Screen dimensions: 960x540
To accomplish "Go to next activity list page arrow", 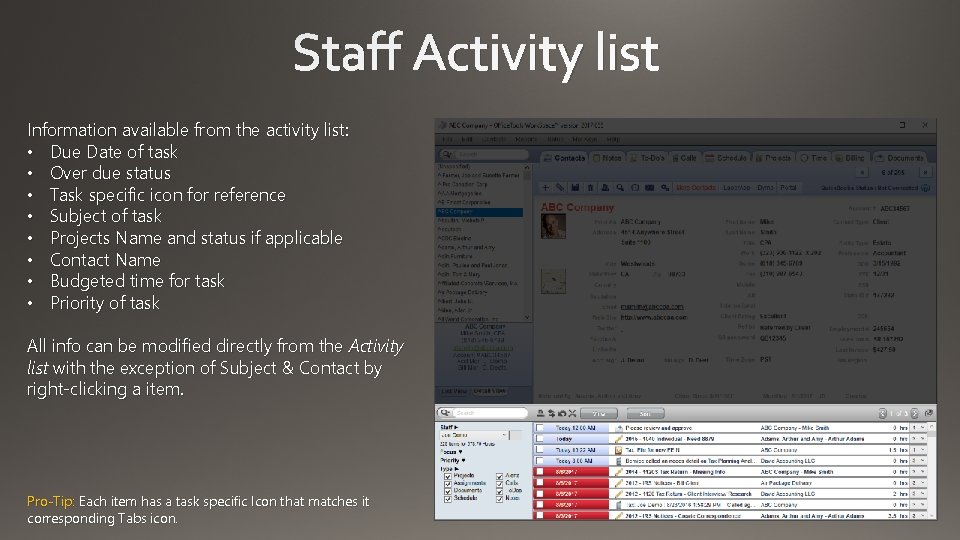I will [915, 413].
